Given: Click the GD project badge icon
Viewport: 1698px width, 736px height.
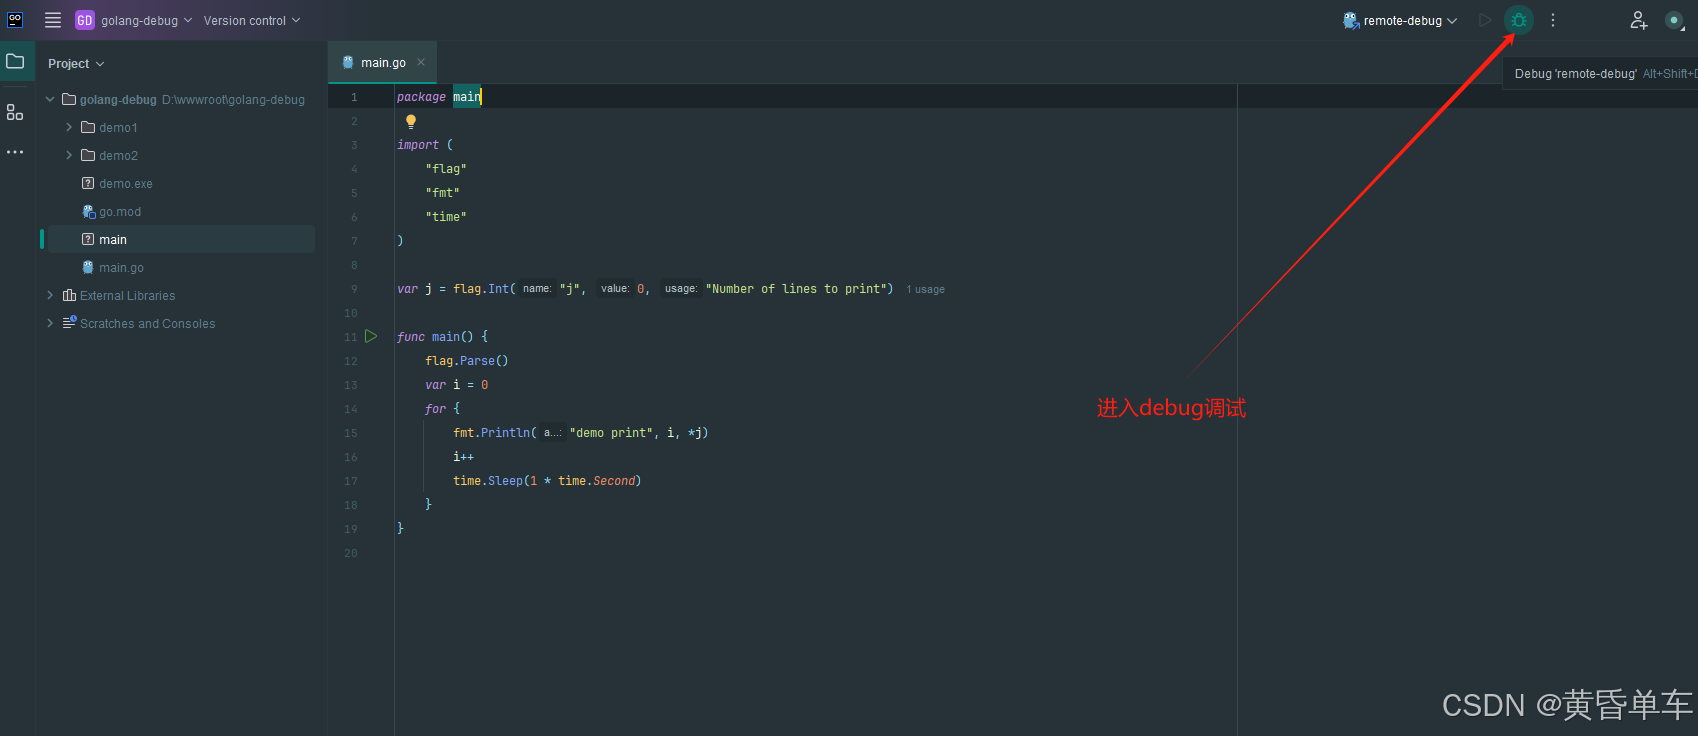Looking at the screenshot, I should [85, 20].
